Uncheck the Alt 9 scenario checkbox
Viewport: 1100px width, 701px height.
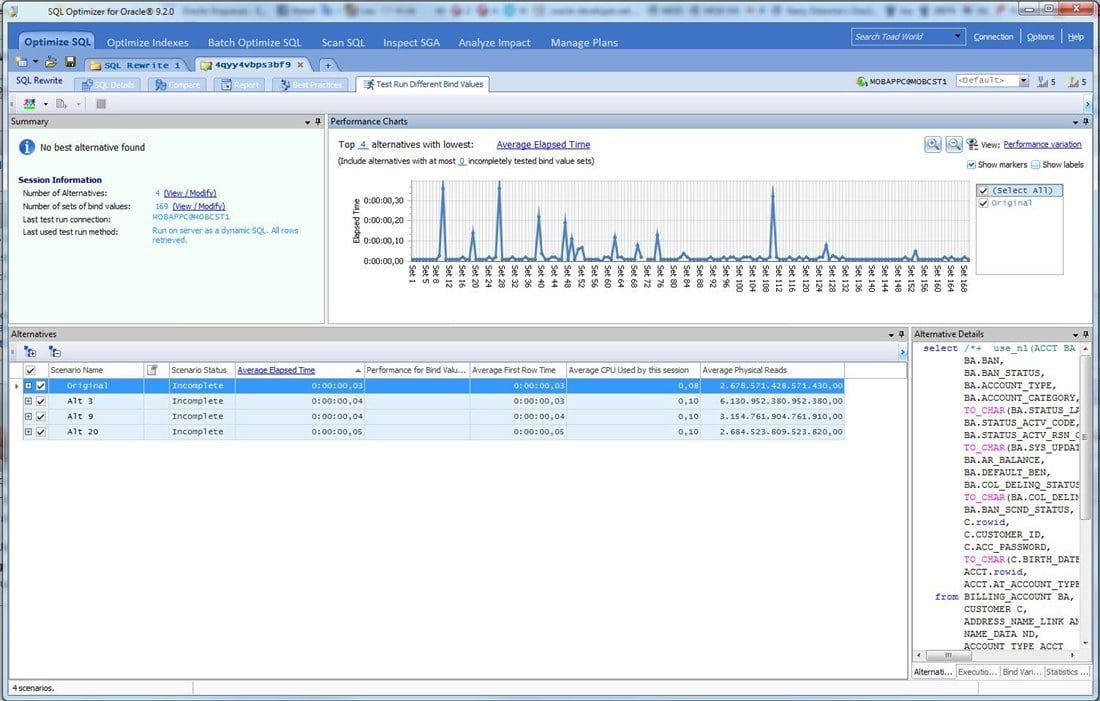tap(41, 417)
